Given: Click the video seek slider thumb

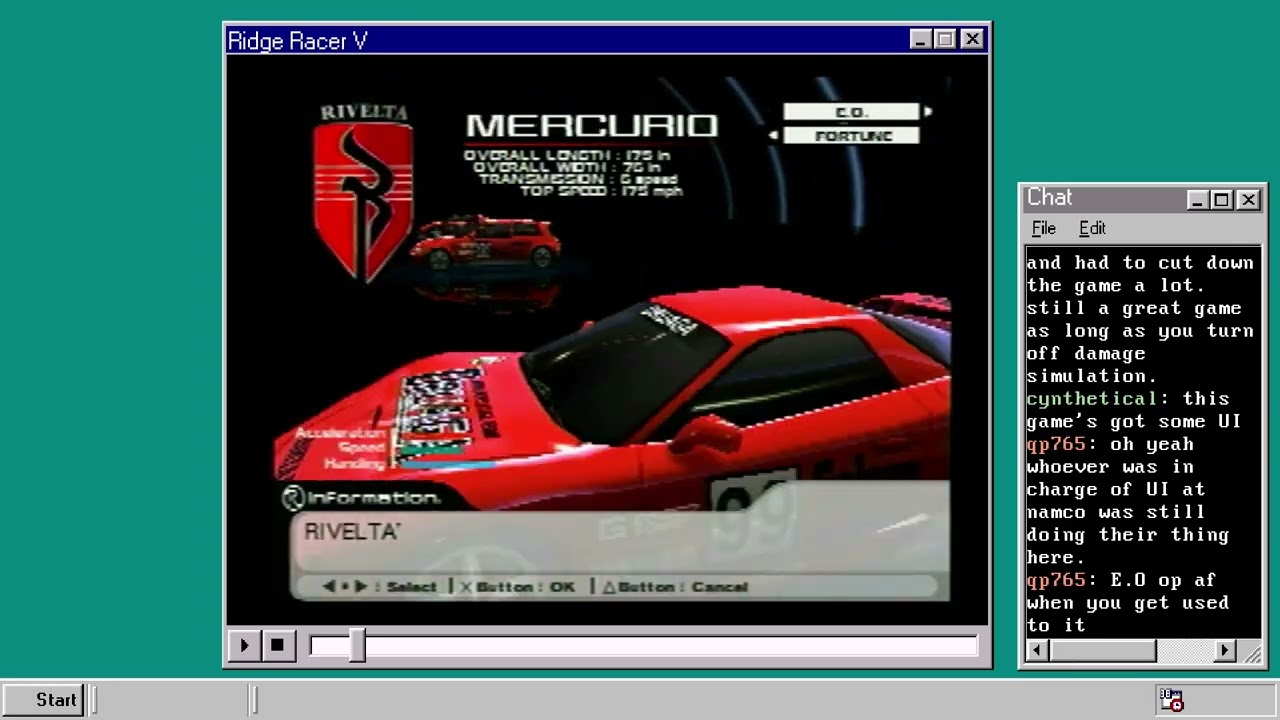Looking at the screenshot, I should pos(357,646).
